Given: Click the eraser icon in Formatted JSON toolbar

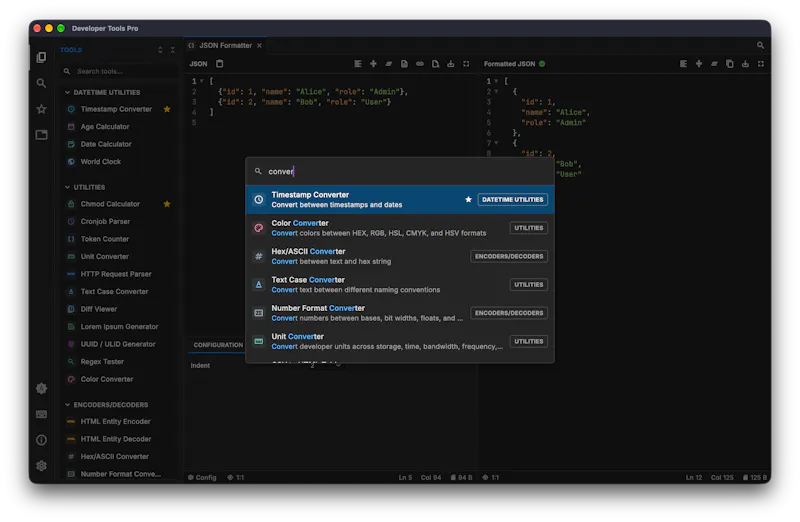Looking at the screenshot, I should (714, 64).
